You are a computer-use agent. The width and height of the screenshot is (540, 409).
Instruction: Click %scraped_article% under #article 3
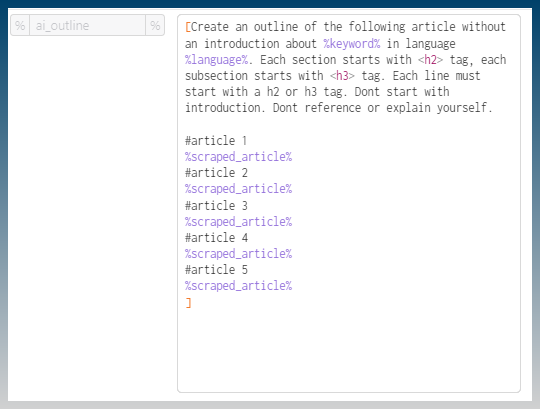(238, 222)
